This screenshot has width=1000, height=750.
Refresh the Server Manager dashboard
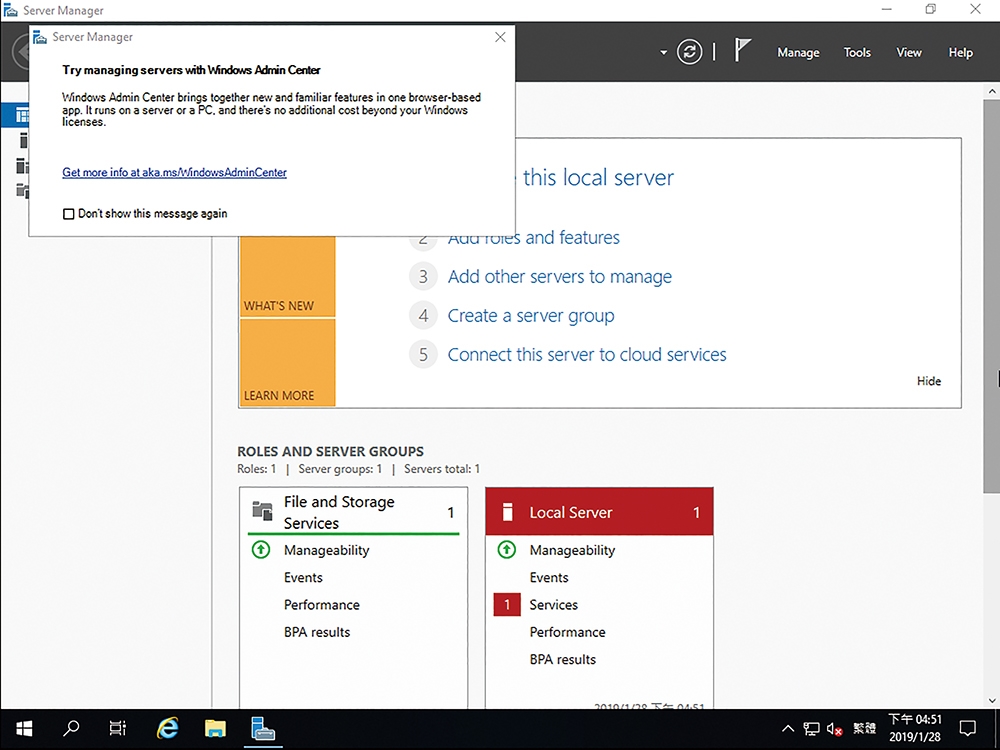click(x=689, y=52)
